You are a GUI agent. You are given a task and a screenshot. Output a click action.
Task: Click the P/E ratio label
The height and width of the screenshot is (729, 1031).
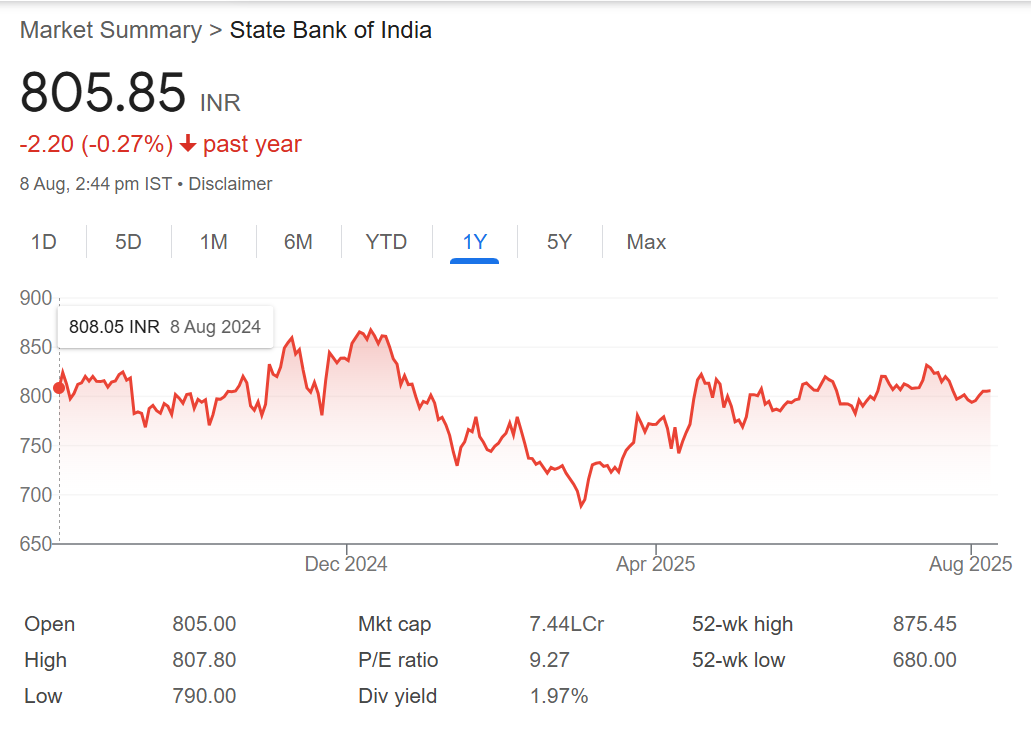[x=398, y=660]
